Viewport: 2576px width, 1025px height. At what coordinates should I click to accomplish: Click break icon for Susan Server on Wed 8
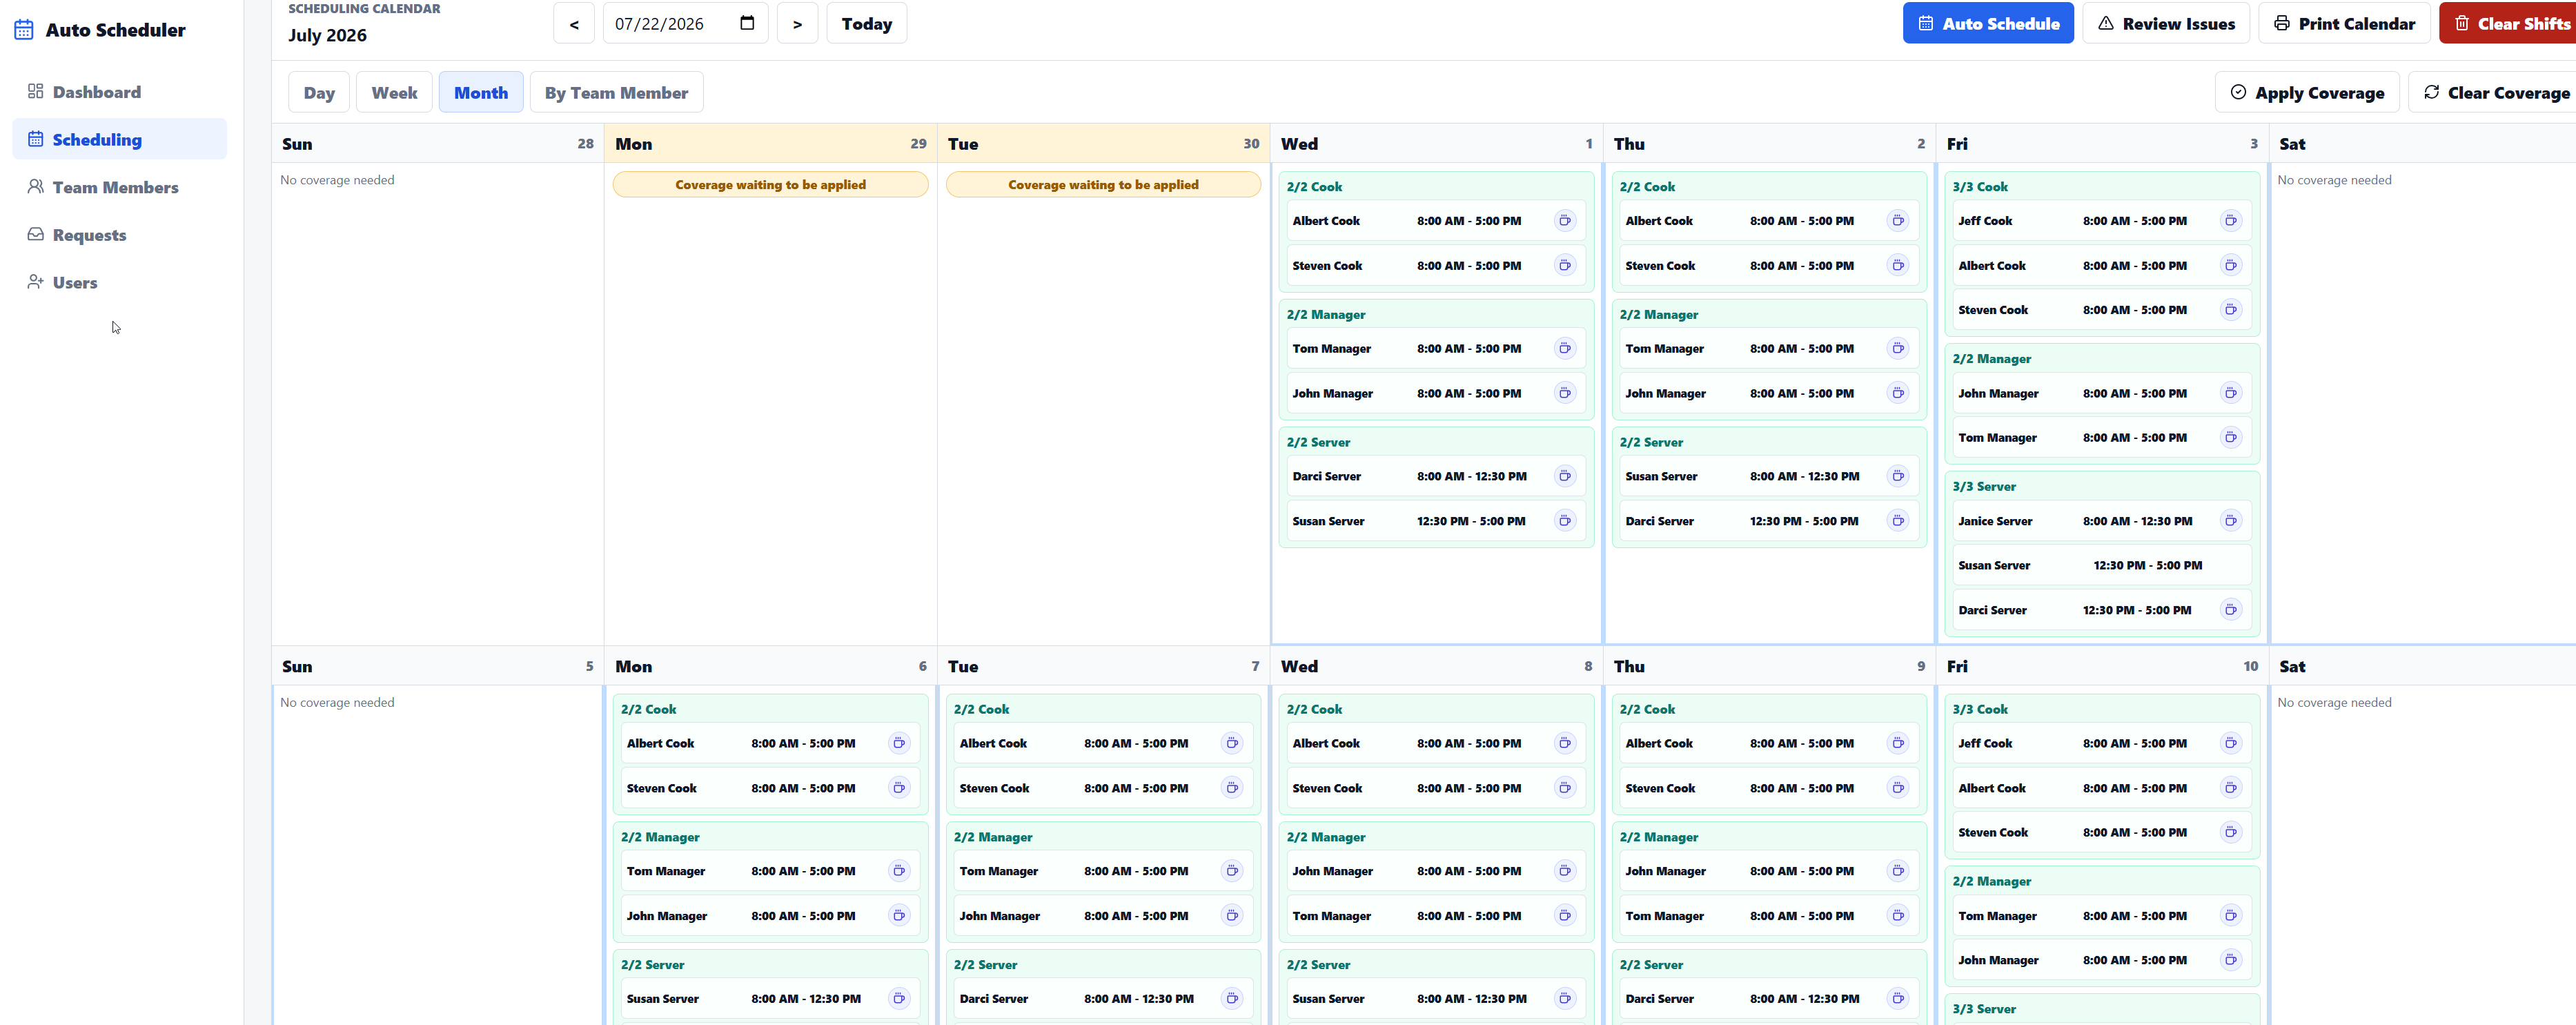[1564, 999]
